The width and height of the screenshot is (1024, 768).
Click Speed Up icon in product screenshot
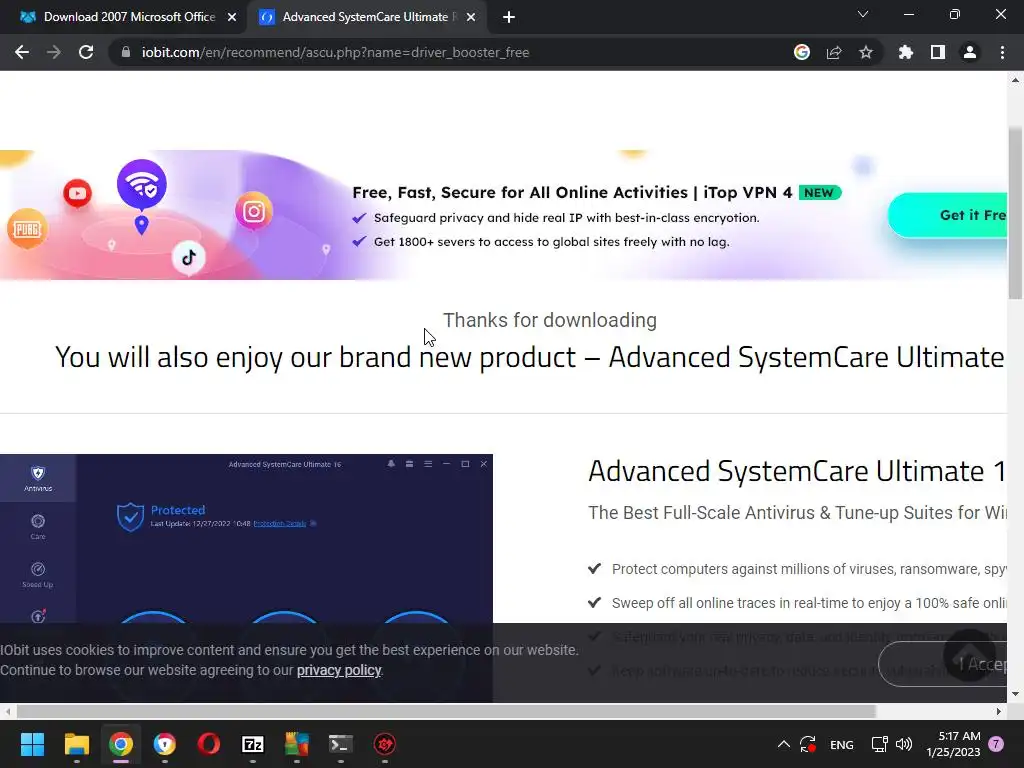point(38,575)
